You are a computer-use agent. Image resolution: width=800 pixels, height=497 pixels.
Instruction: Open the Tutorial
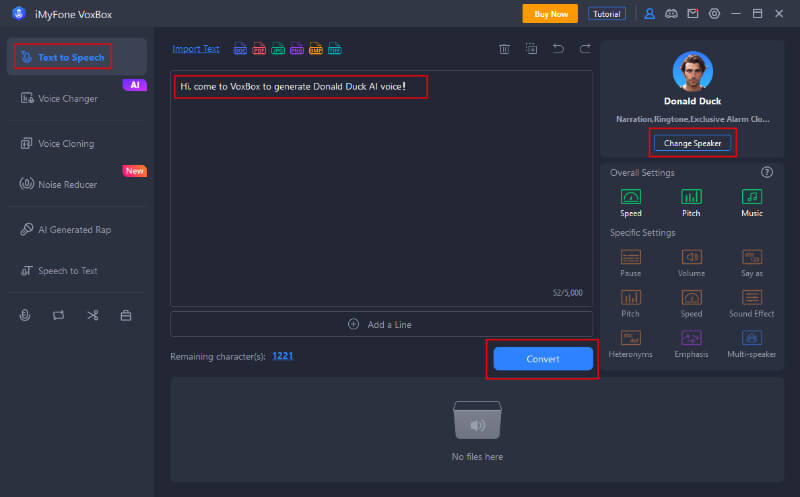click(x=606, y=14)
